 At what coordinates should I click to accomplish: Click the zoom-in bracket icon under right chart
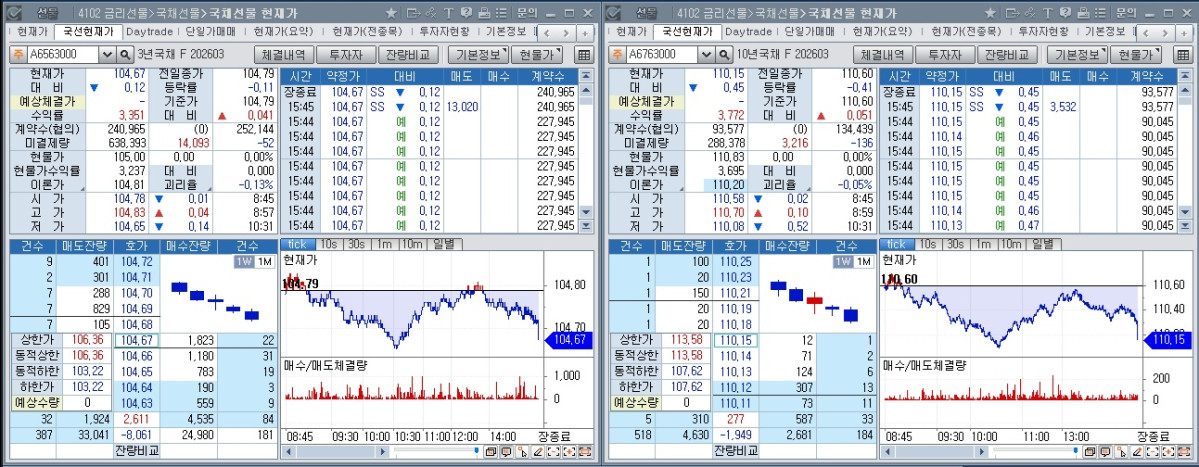[1169, 452]
